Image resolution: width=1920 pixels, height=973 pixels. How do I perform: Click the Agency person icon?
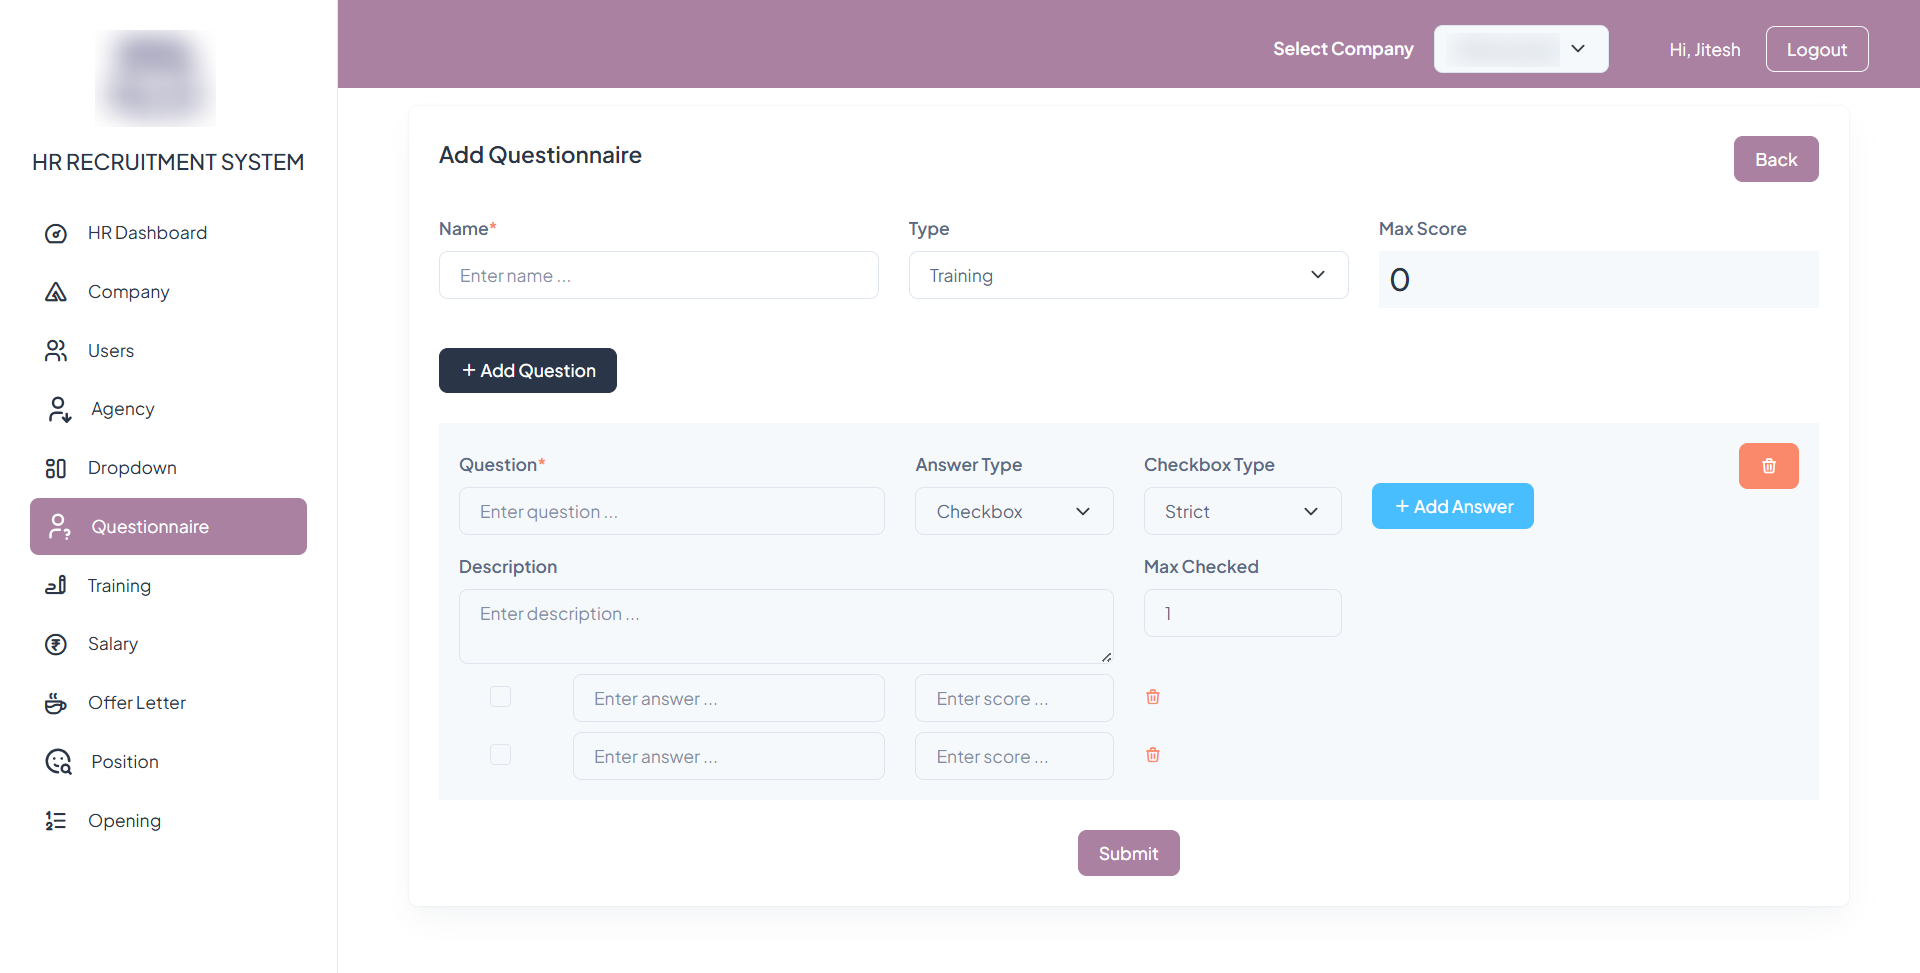click(x=59, y=409)
